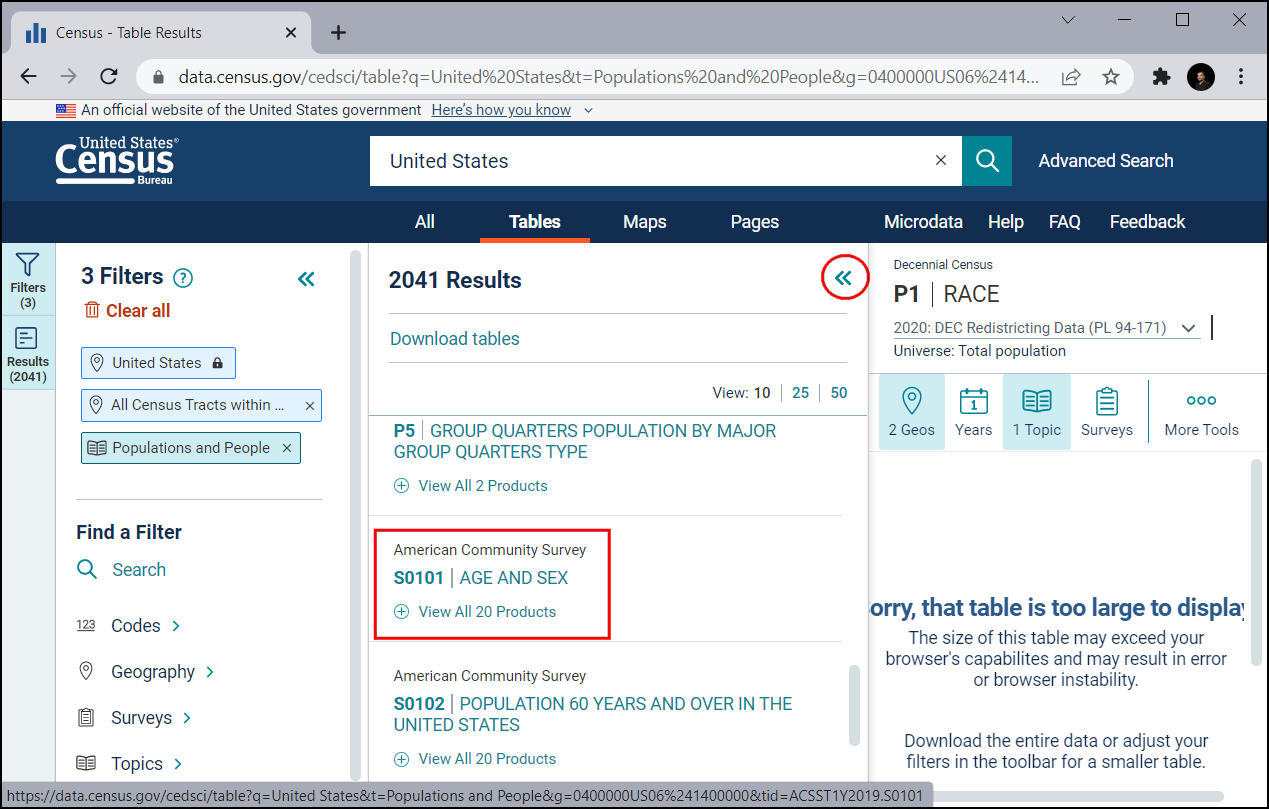The width and height of the screenshot is (1269, 809).
Task: Switch to the Maps tab
Action: [x=644, y=222]
